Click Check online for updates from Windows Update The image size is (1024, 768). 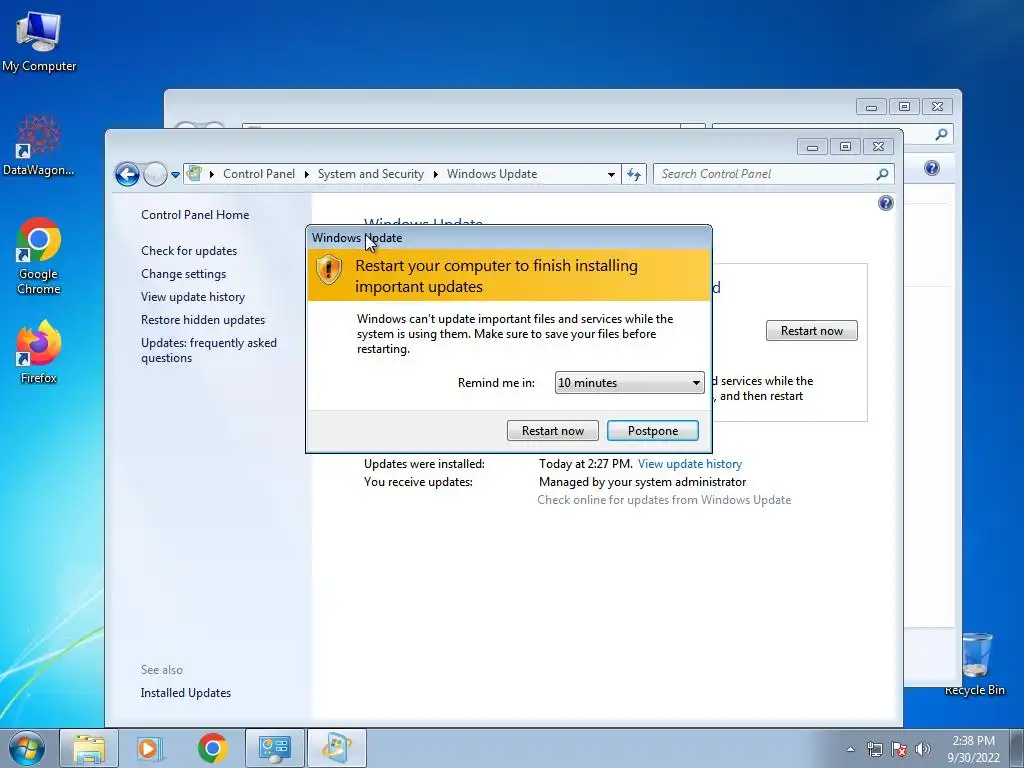coord(664,500)
